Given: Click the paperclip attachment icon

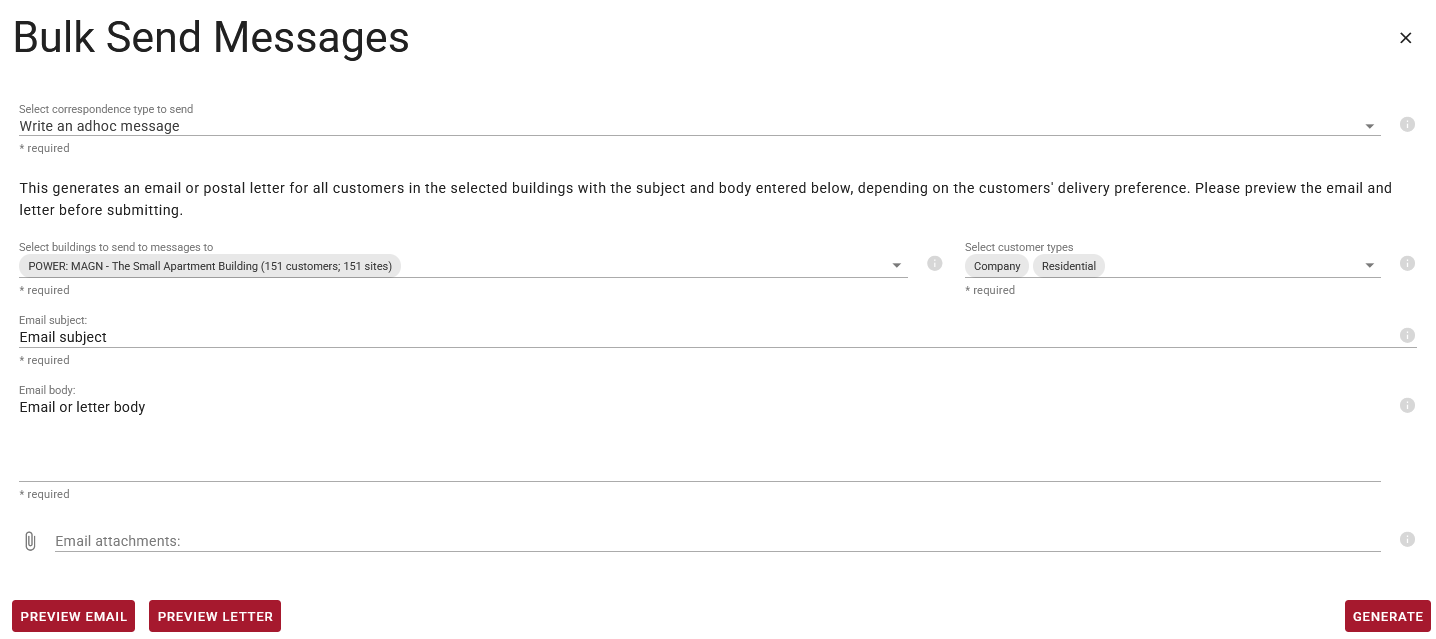Looking at the screenshot, I should 30,541.
